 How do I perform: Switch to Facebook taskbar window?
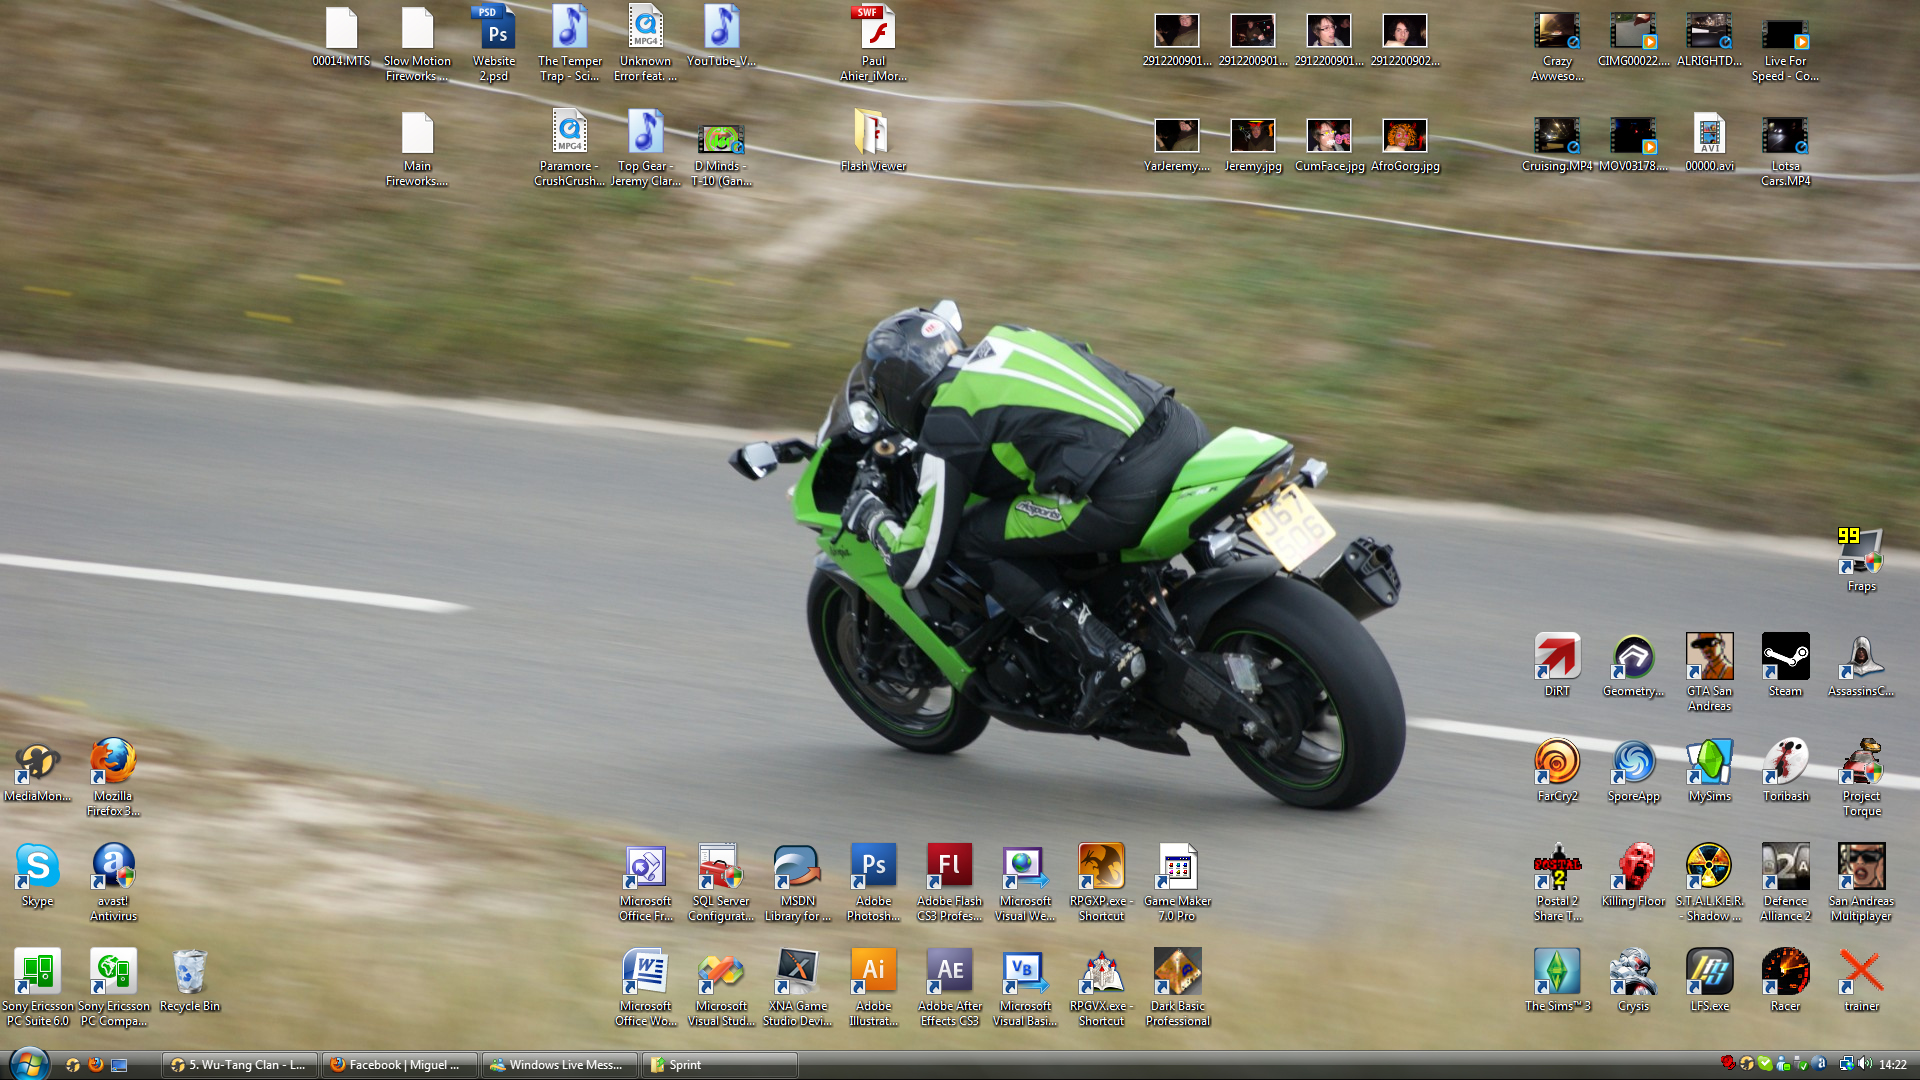pos(399,1065)
